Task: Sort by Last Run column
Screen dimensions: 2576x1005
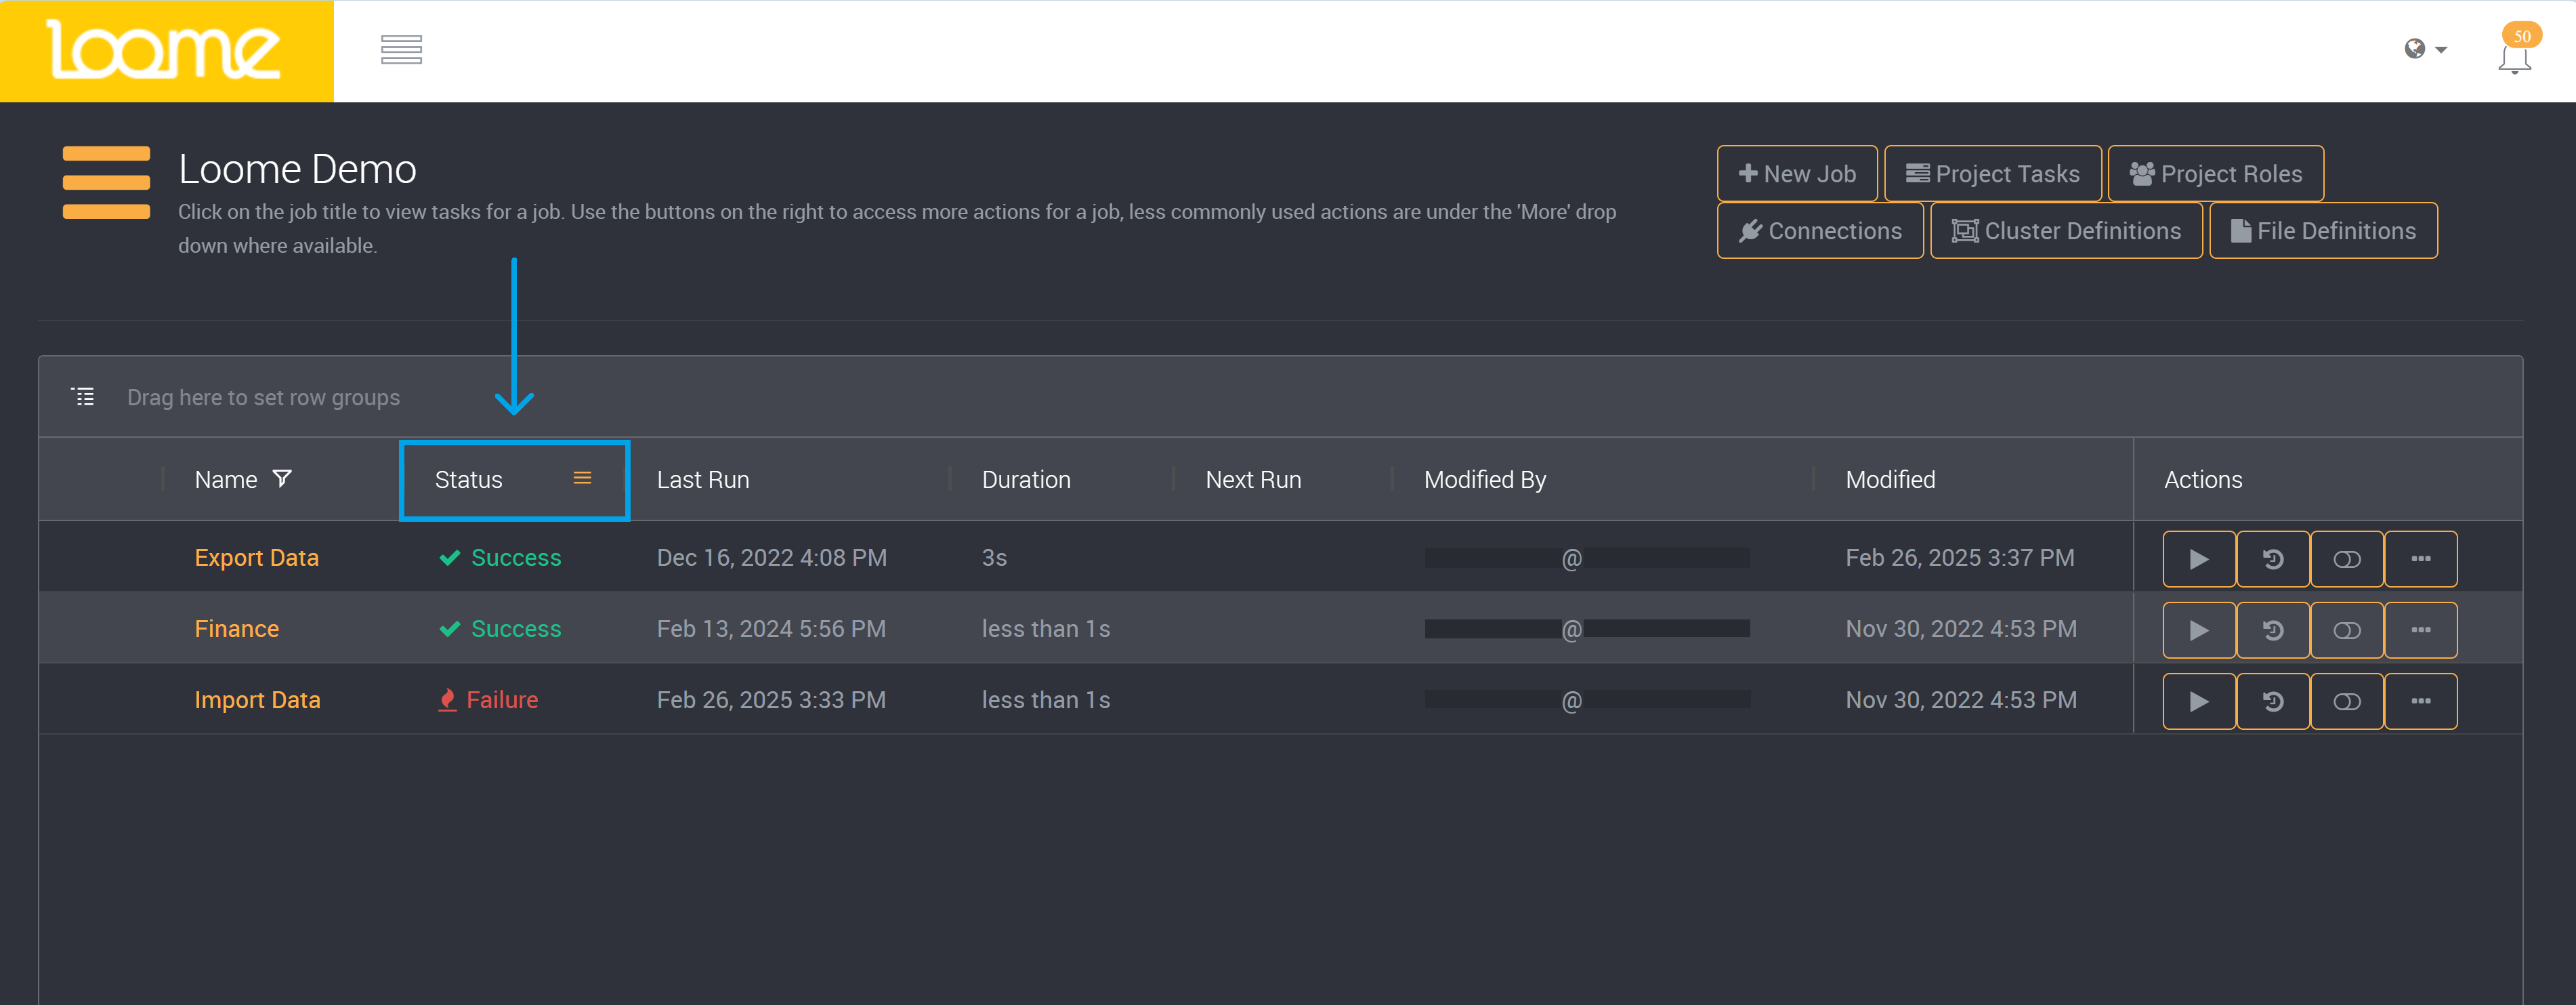Action: point(703,480)
